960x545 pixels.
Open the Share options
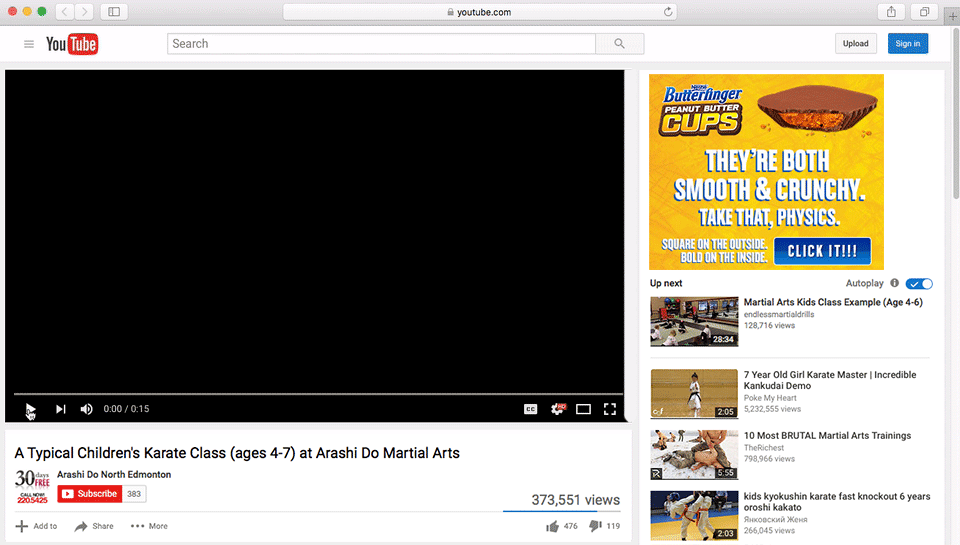click(94, 526)
